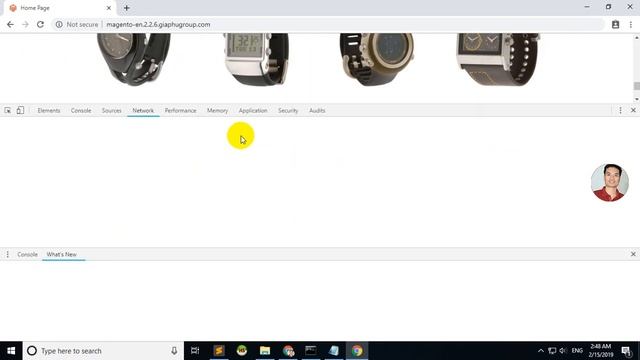
Task: Click the digital silver watch image
Action: pos(256,59)
